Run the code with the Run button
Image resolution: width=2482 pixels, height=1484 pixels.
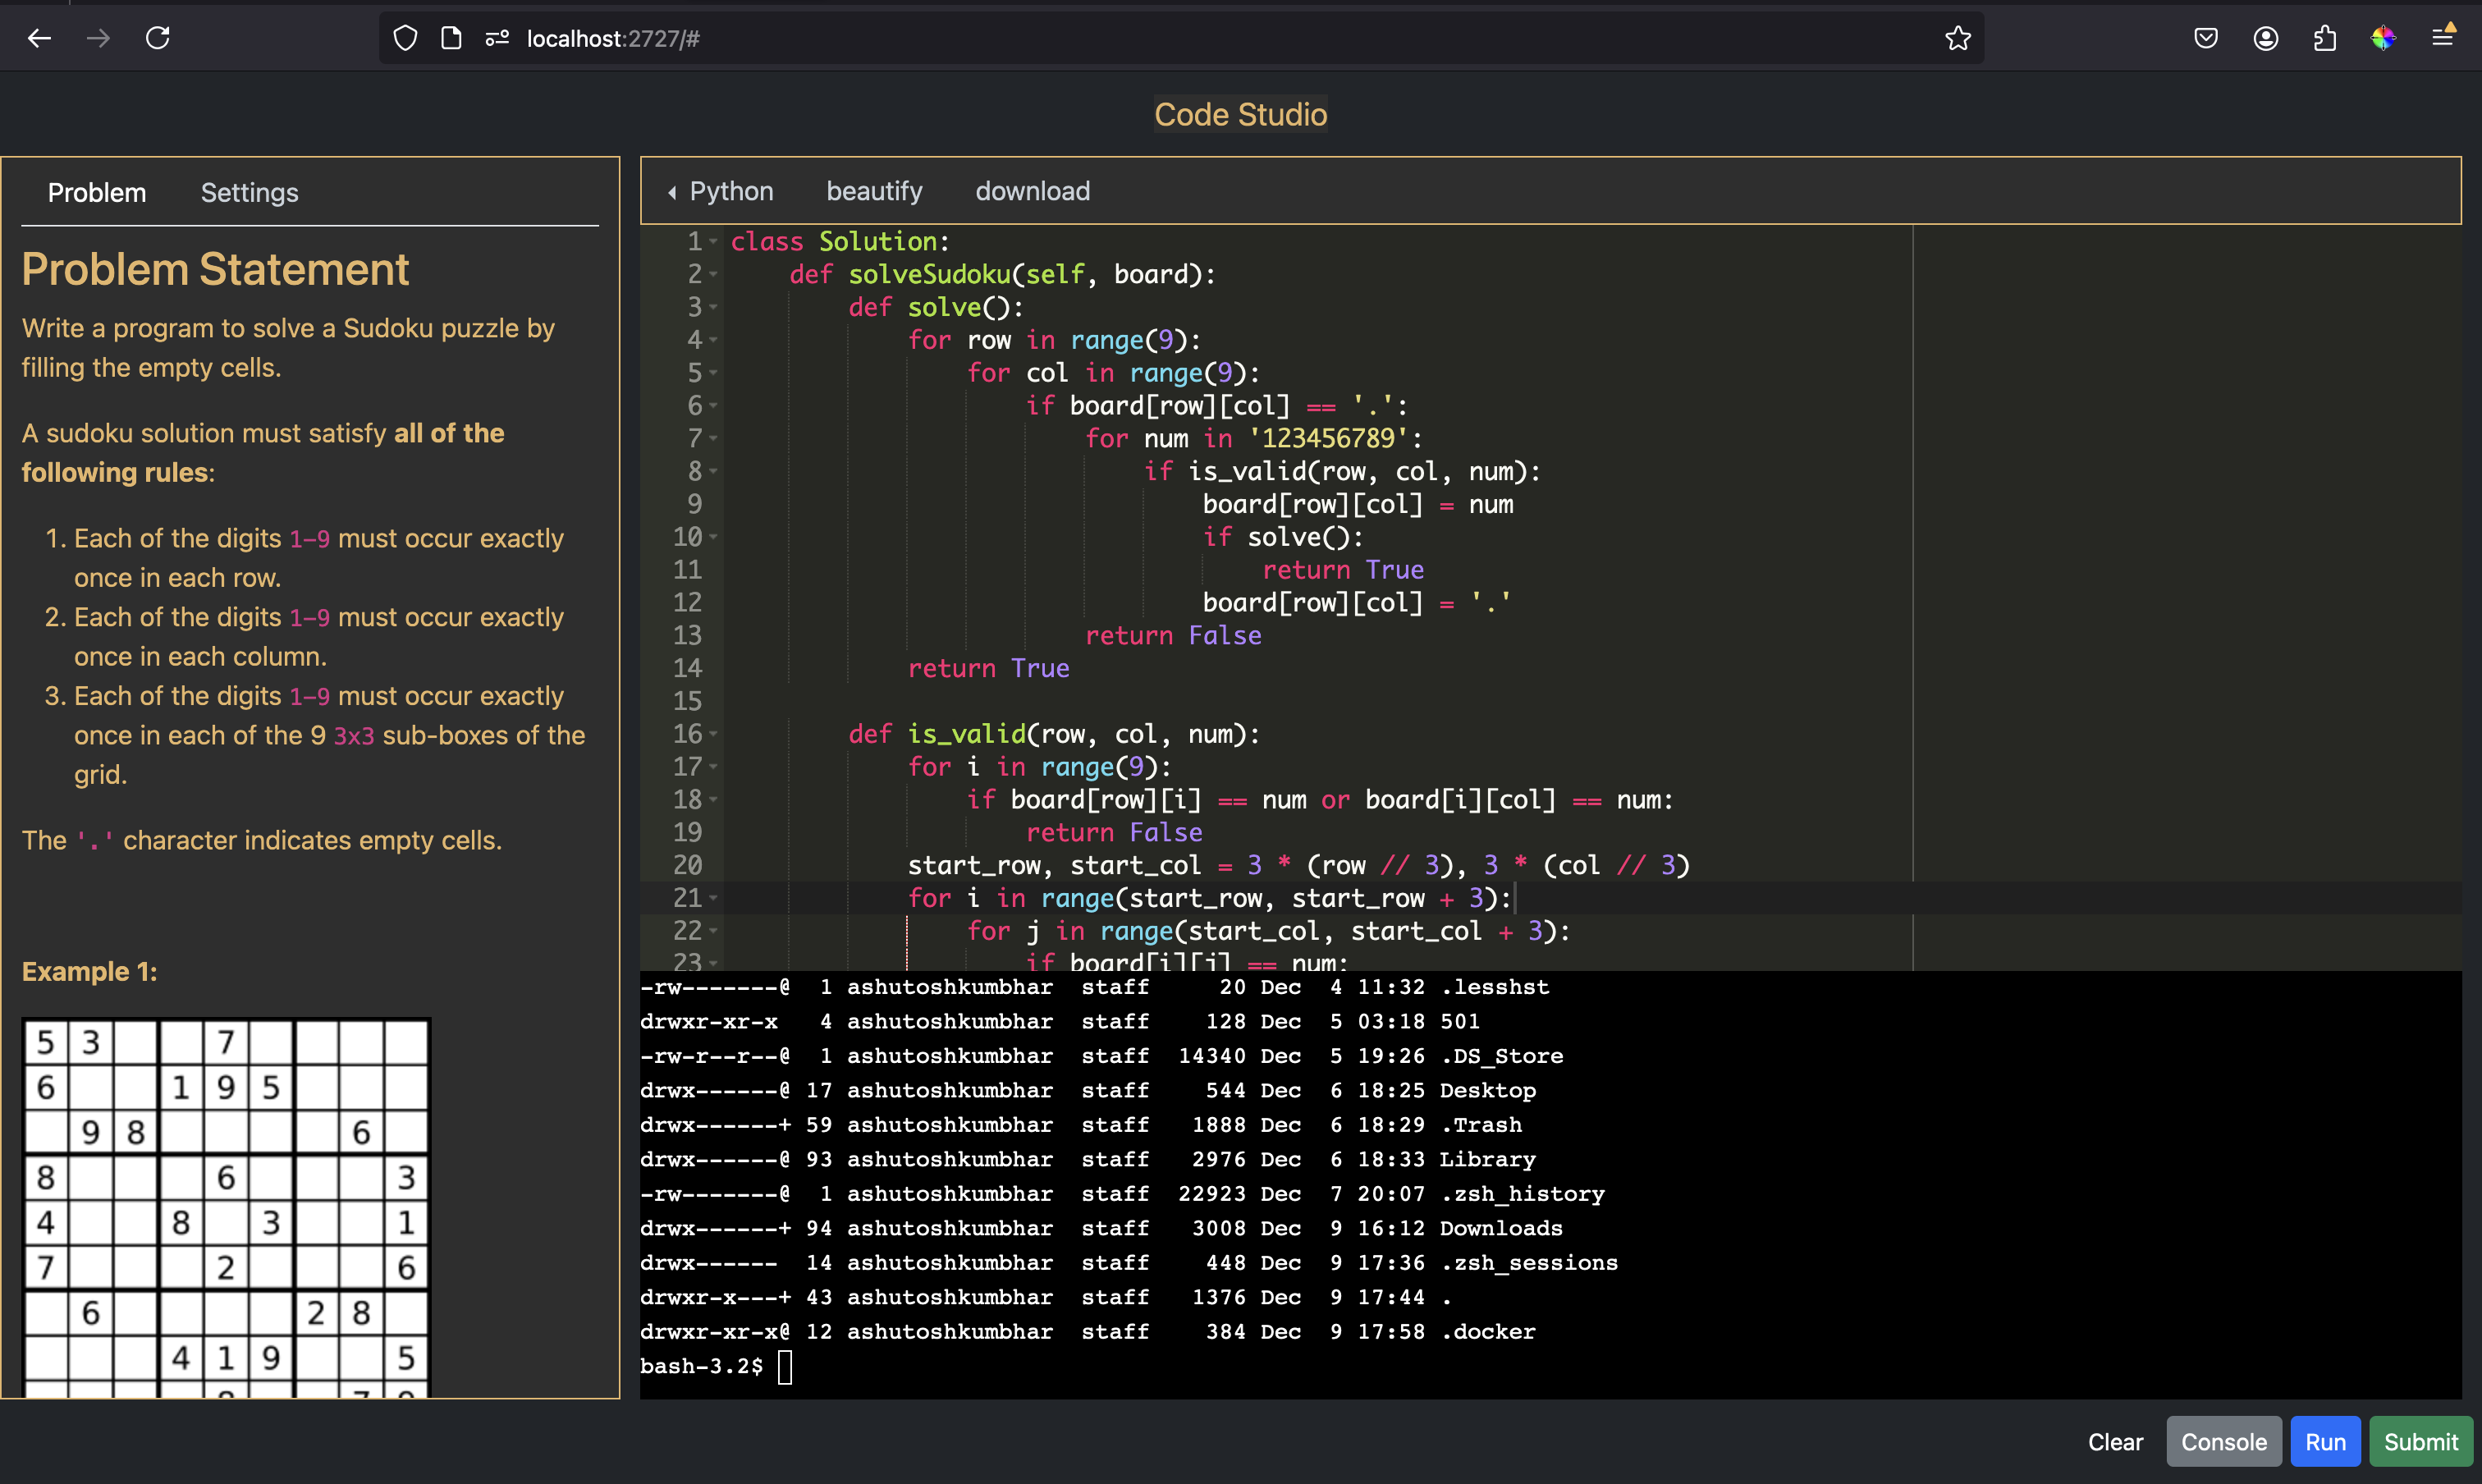click(x=2325, y=1441)
